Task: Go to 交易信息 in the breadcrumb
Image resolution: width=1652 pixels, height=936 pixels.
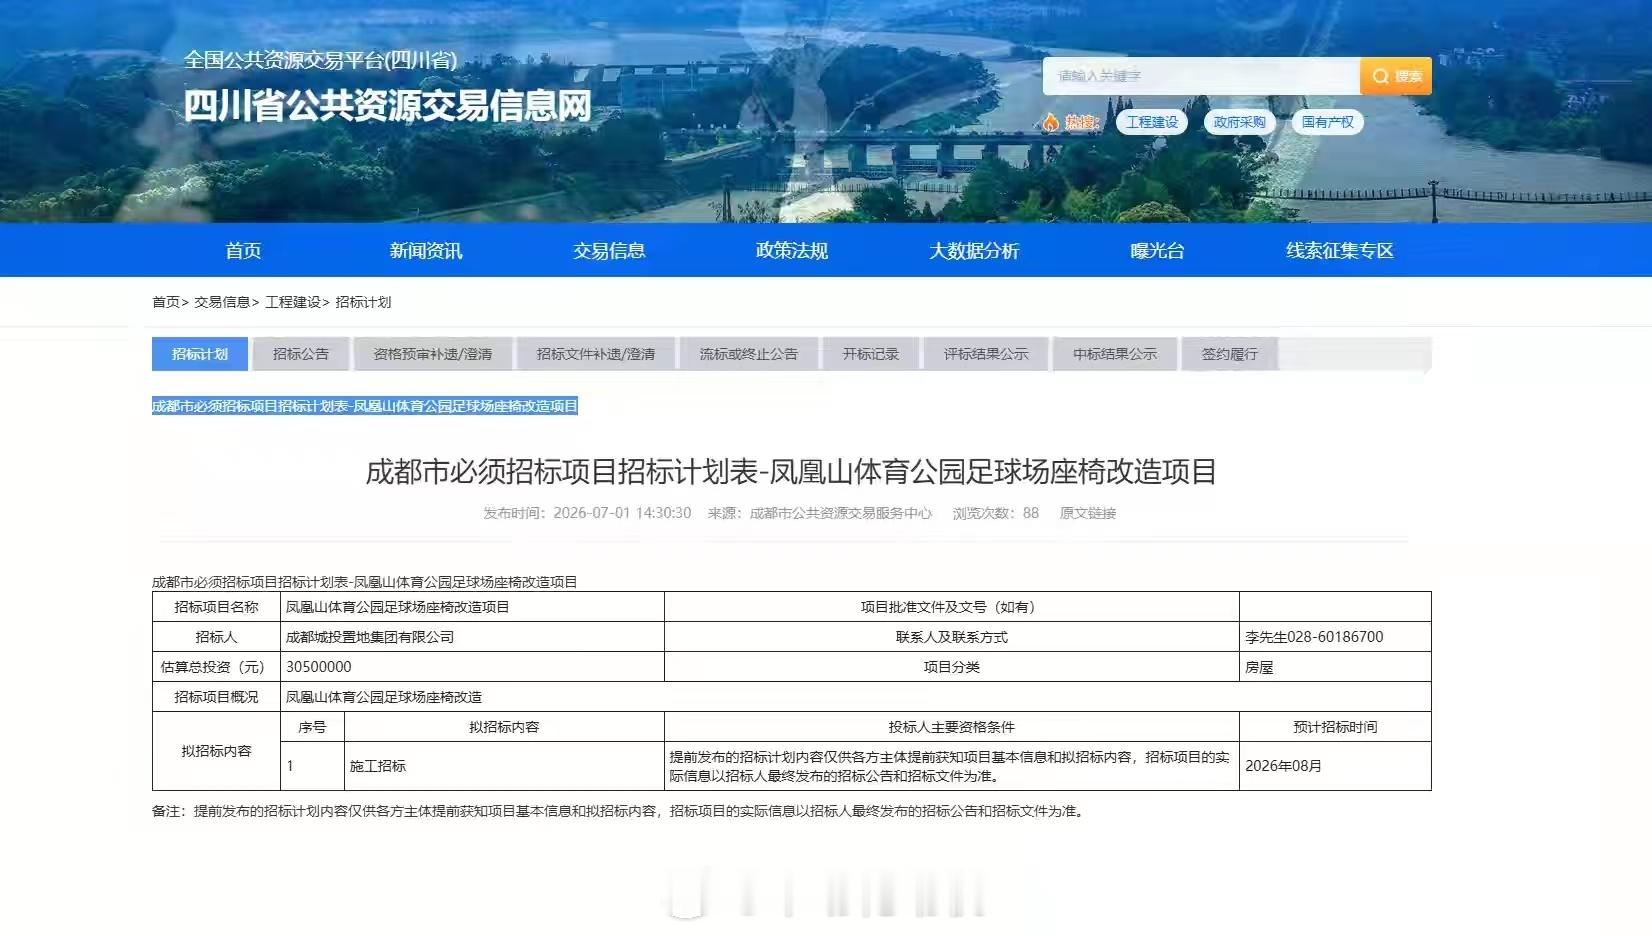Action: pyautogui.click(x=222, y=302)
